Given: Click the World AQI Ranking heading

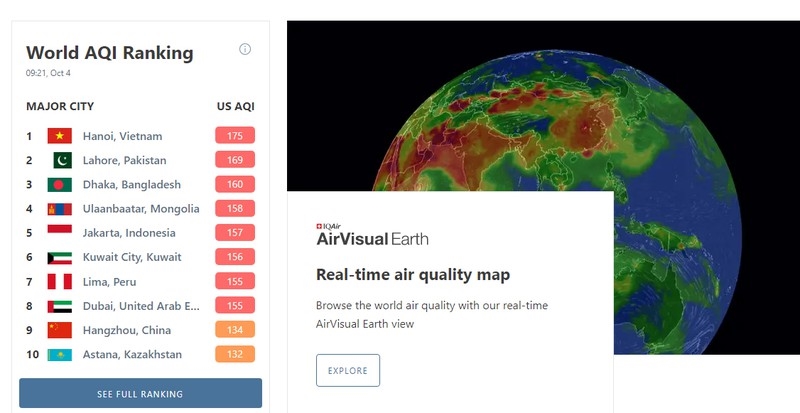Looking at the screenshot, I should click(x=110, y=53).
